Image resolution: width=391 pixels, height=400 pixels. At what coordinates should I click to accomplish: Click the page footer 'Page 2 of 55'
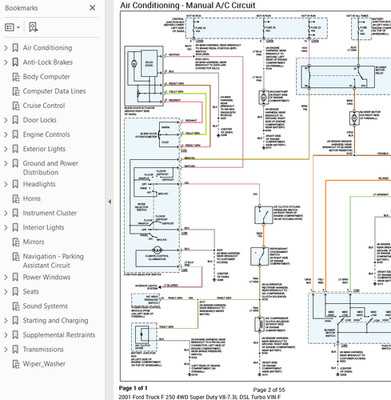[269, 390]
